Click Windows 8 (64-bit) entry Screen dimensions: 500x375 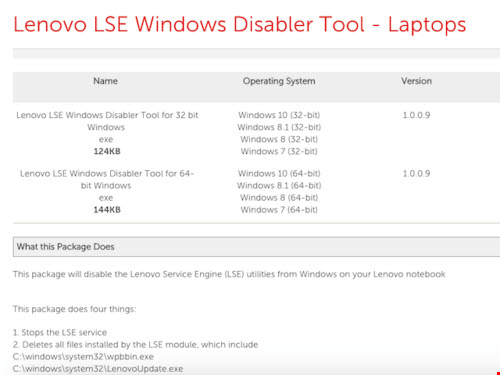tap(279, 198)
